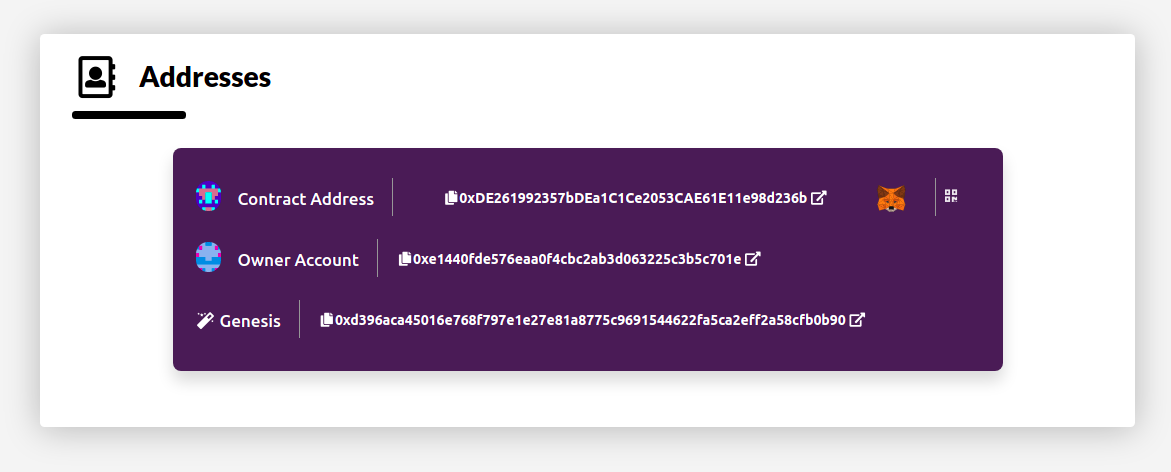Click the address book icon beside Addresses
Screen dimensions: 1171x472
(x=96, y=77)
